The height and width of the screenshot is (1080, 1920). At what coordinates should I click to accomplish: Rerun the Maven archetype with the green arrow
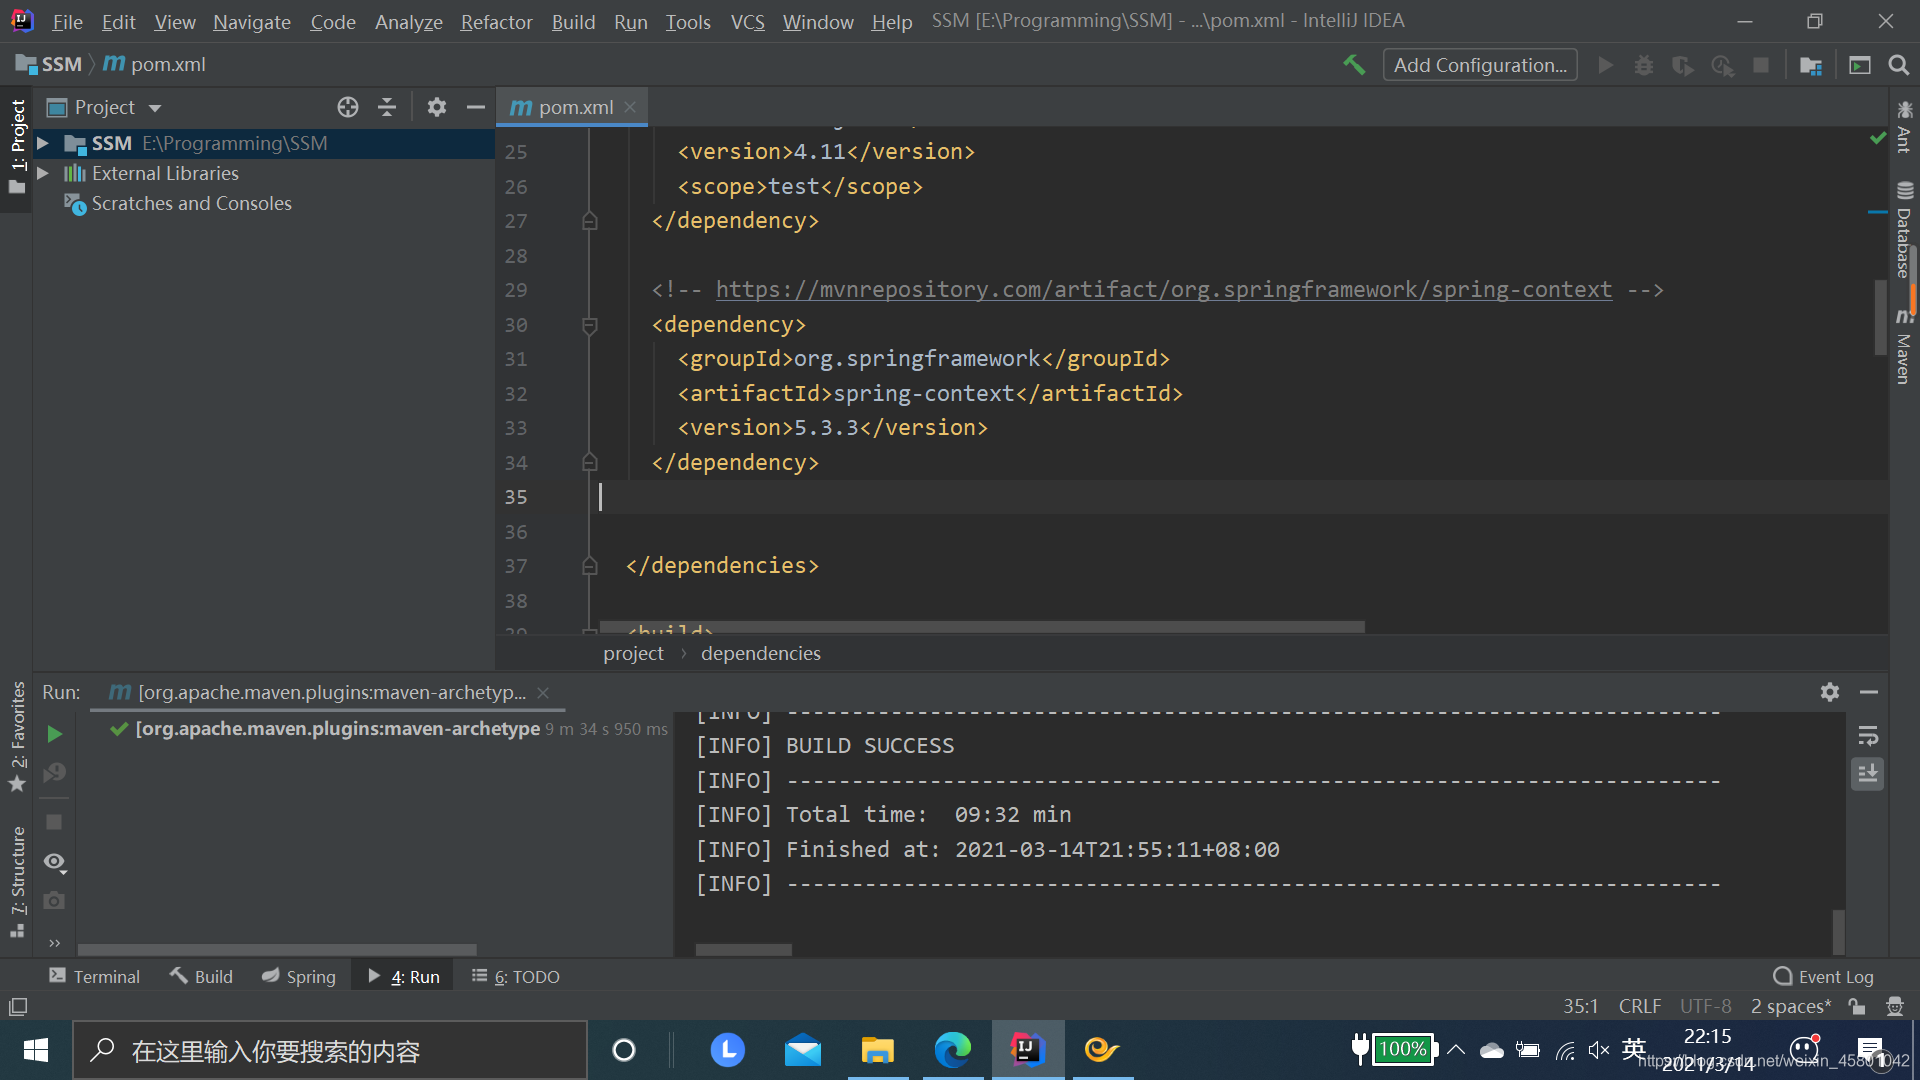[55, 734]
